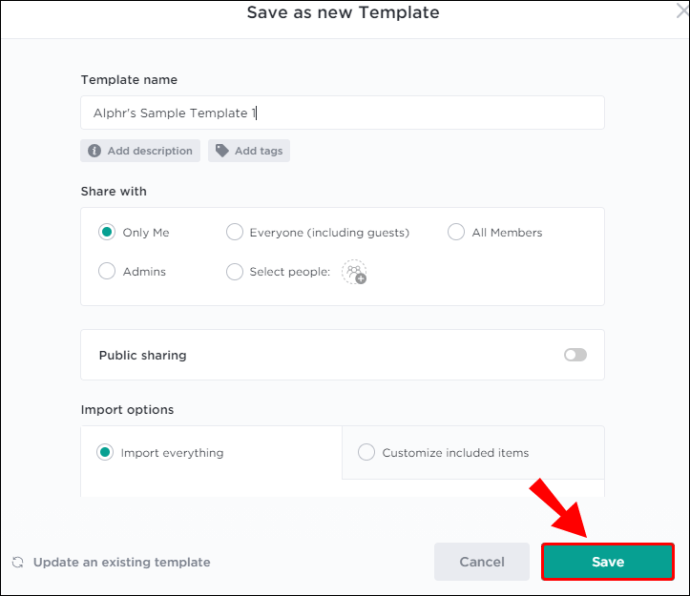Open Update an existing template link

(121, 562)
